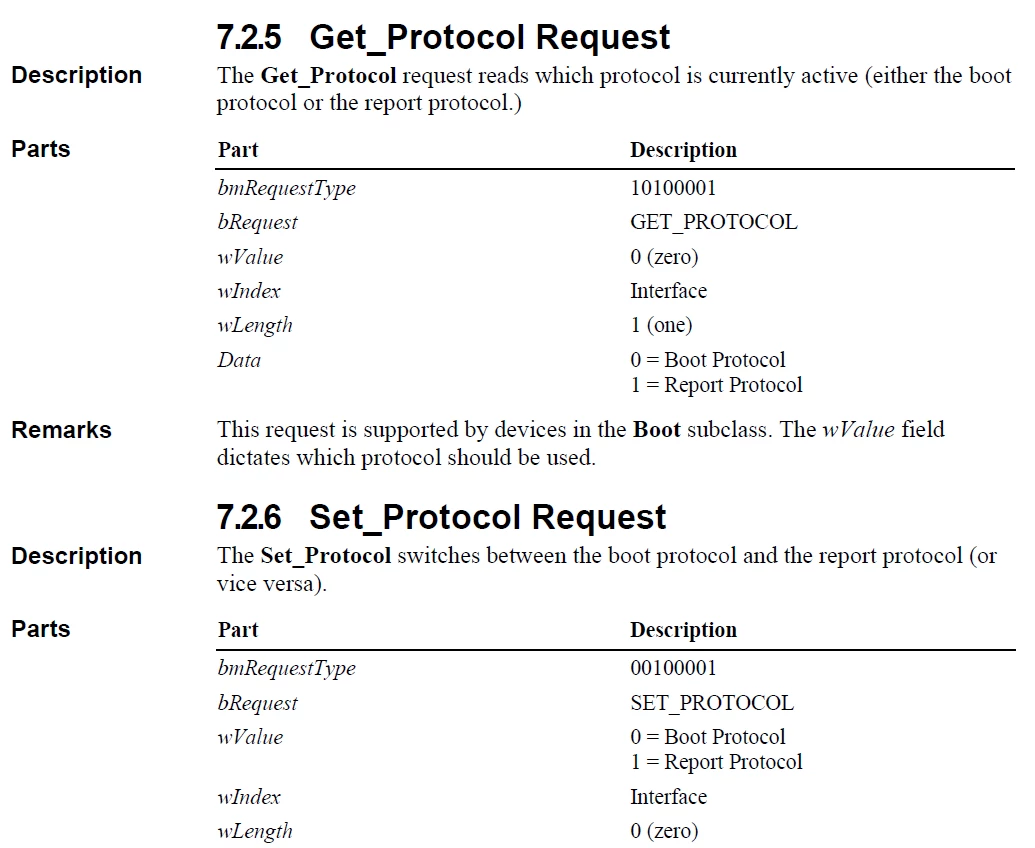Click italic wValue in Remarks text
The image size is (1035, 848).
(x=858, y=430)
